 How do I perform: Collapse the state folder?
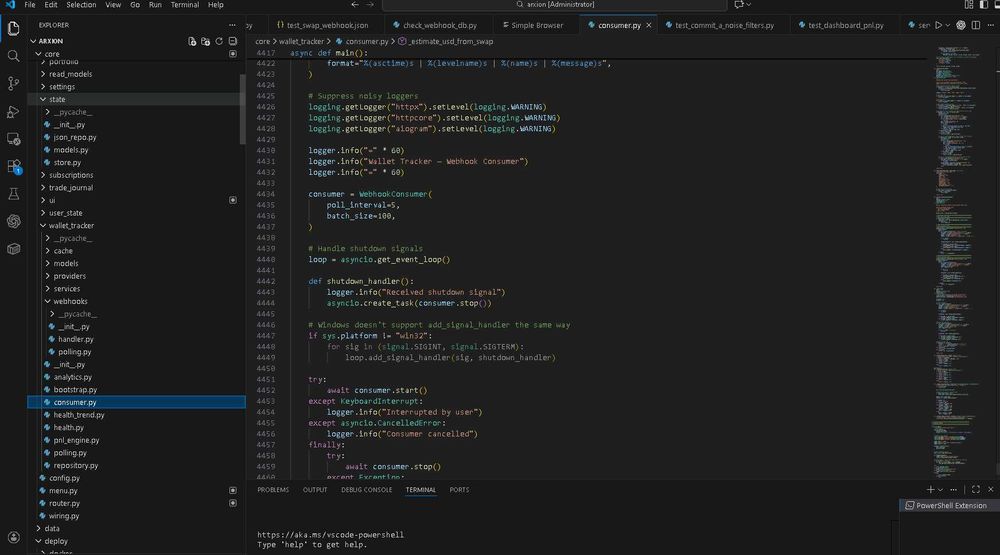click(x=136, y=100)
